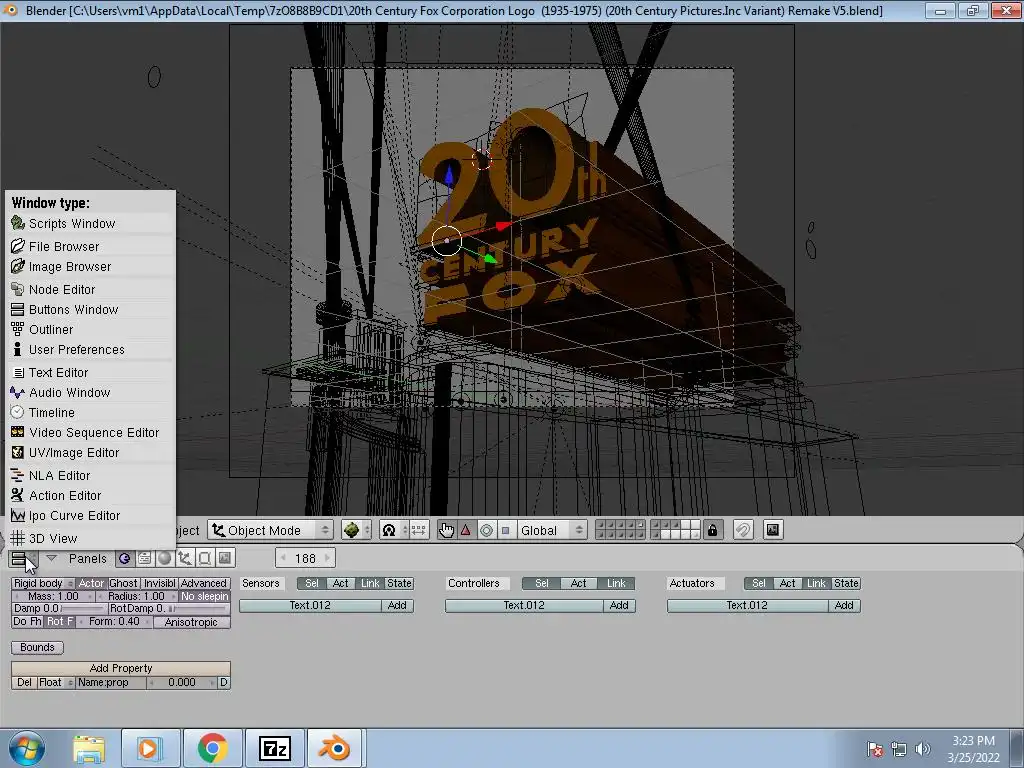Select the Logic context button
This screenshot has width=1024, height=768.
click(124, 558)
